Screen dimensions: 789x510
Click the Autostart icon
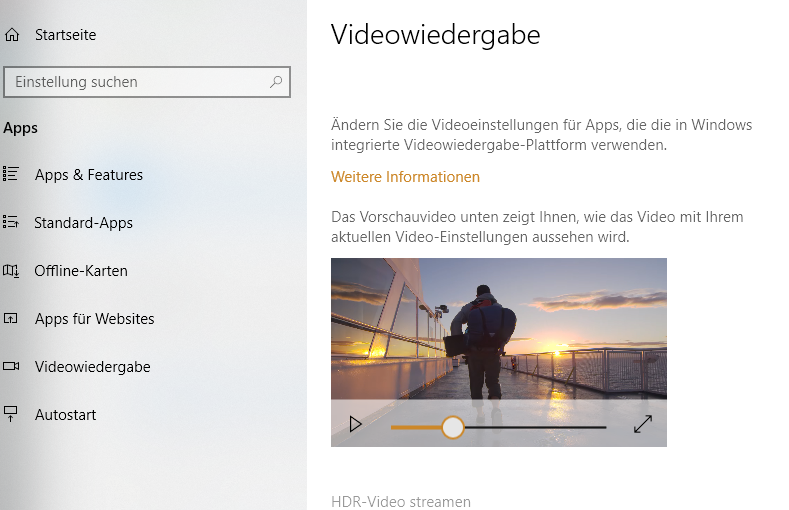point(11,414)
